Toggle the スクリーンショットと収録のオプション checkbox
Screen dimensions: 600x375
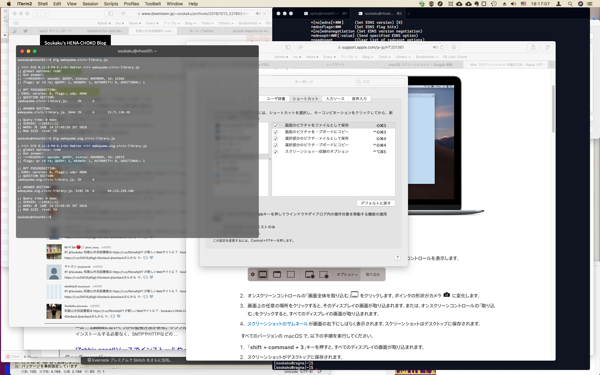[276, 152]
